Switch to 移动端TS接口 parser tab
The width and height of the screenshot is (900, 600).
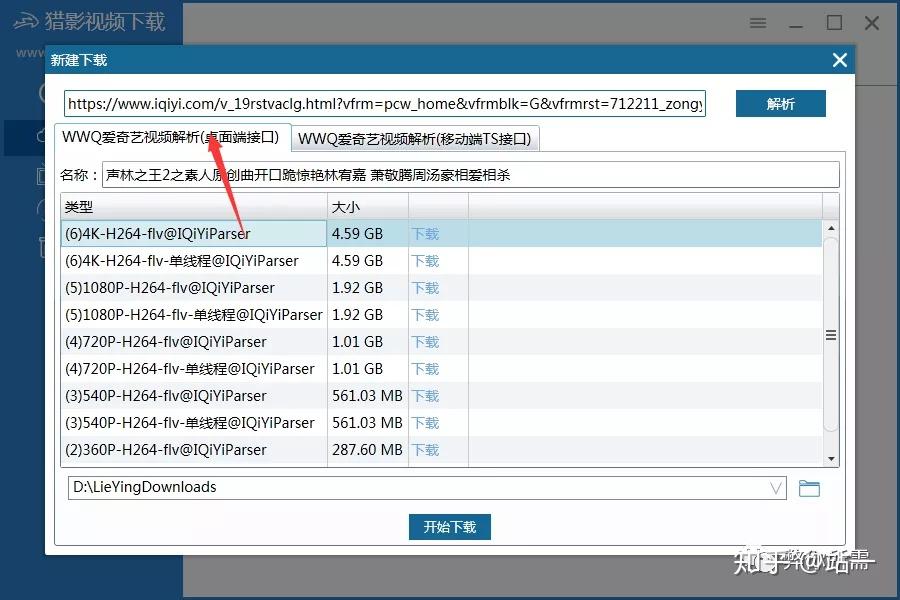(414, 139)
